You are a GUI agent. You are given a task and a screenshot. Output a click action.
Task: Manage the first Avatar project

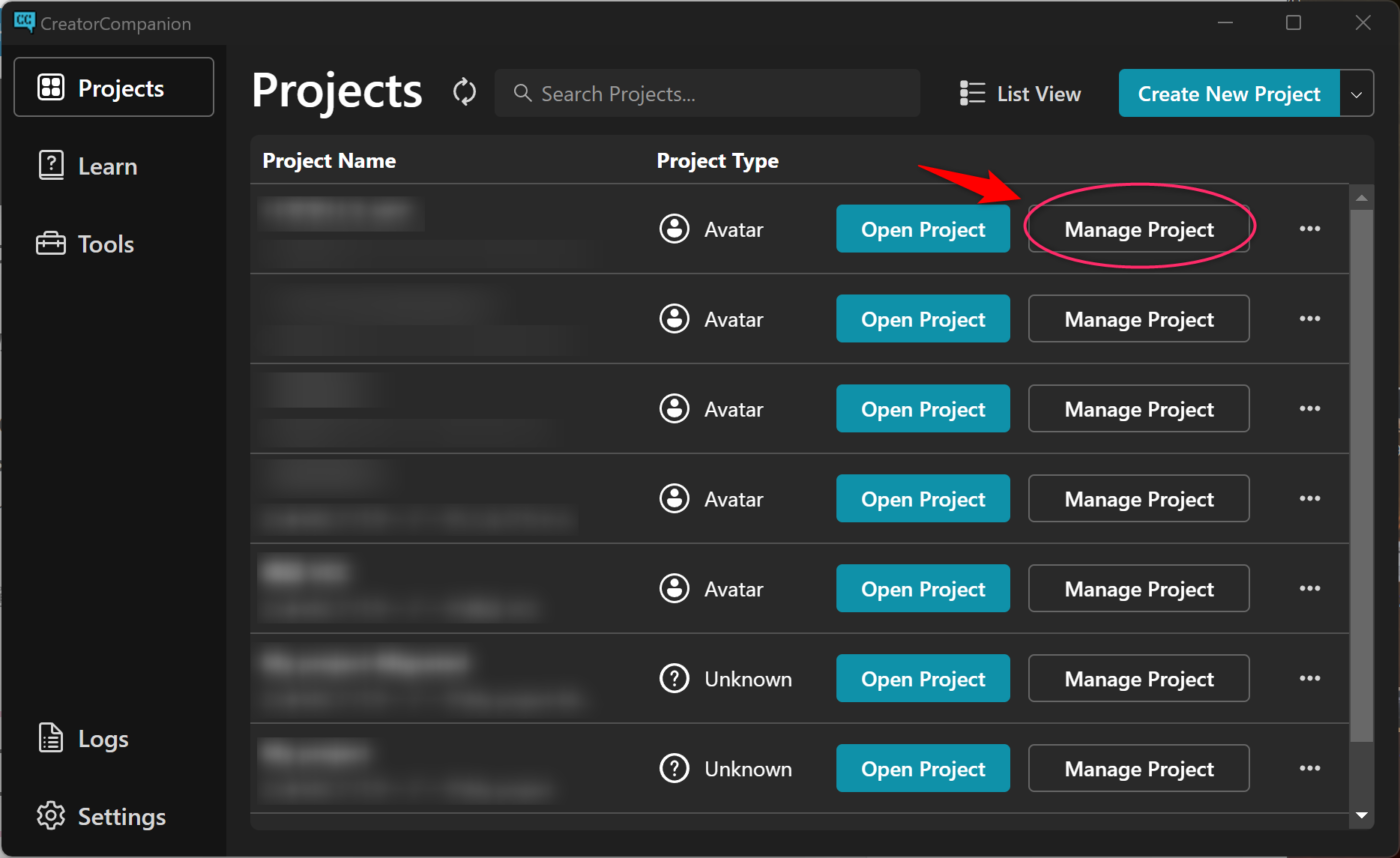point(1139,229)
